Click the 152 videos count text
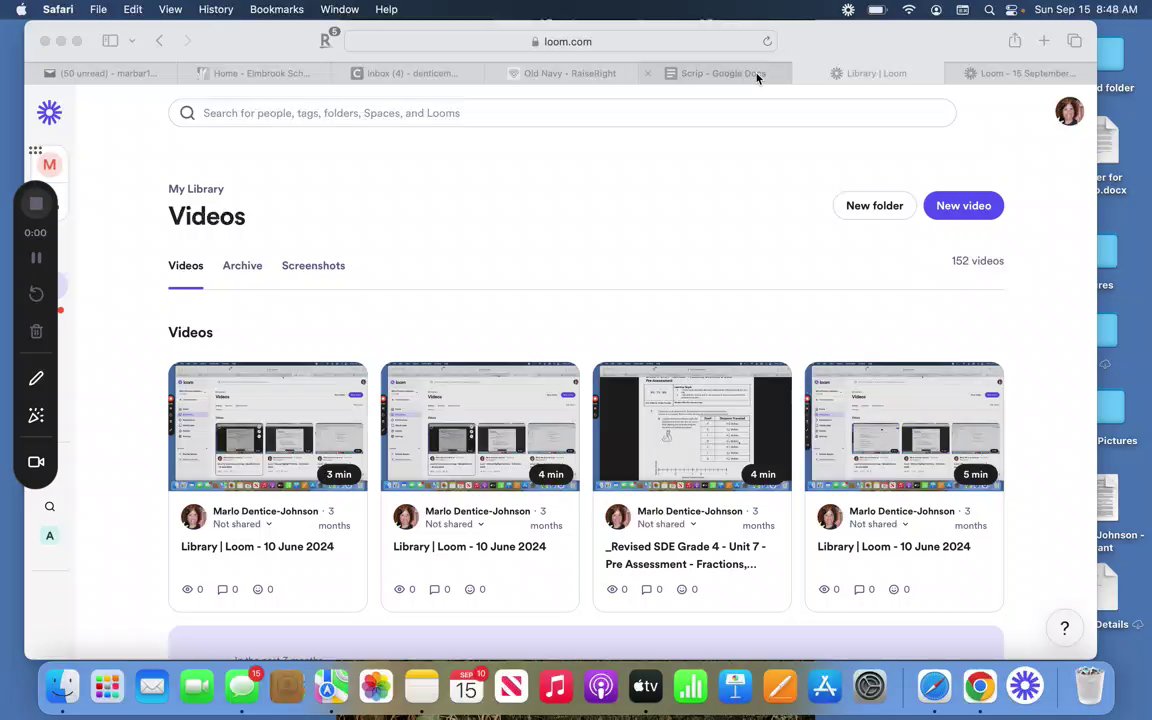Image resolution: width=1152 pixels, height=720 pixels. (977, 261)
